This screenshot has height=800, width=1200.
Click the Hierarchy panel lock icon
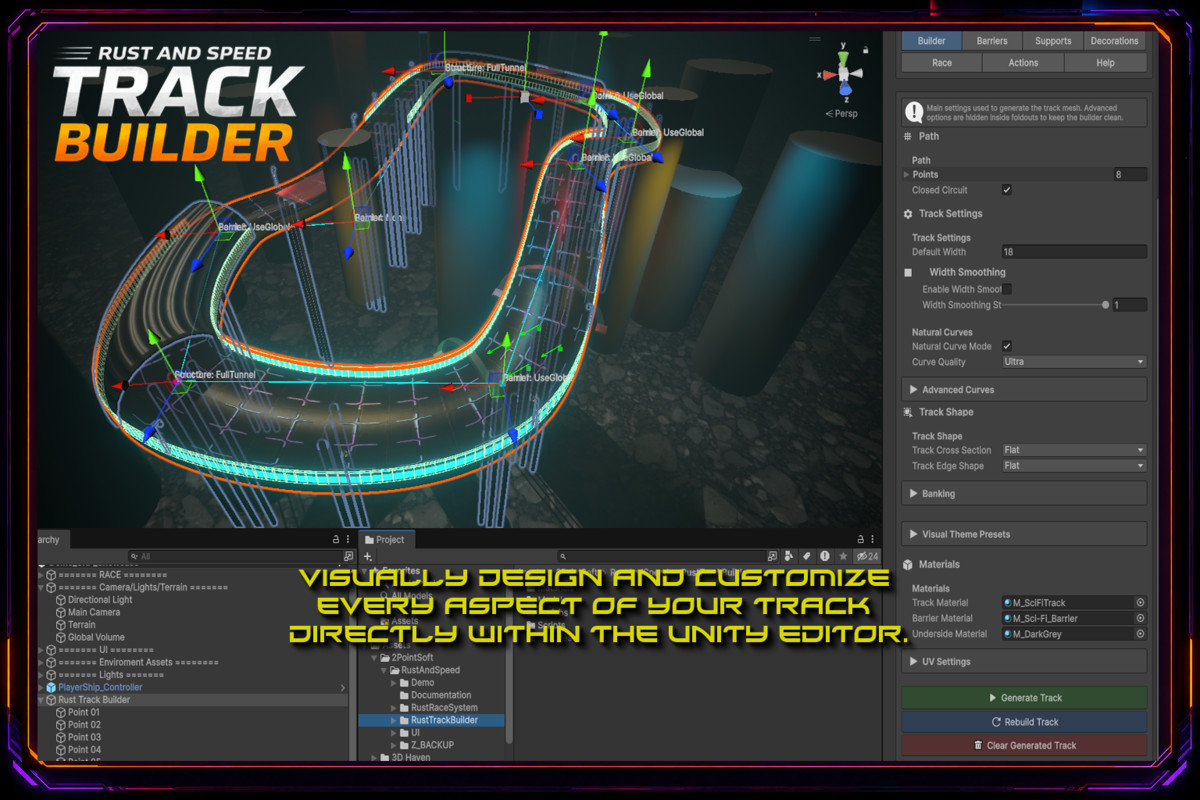pos(336,539)
